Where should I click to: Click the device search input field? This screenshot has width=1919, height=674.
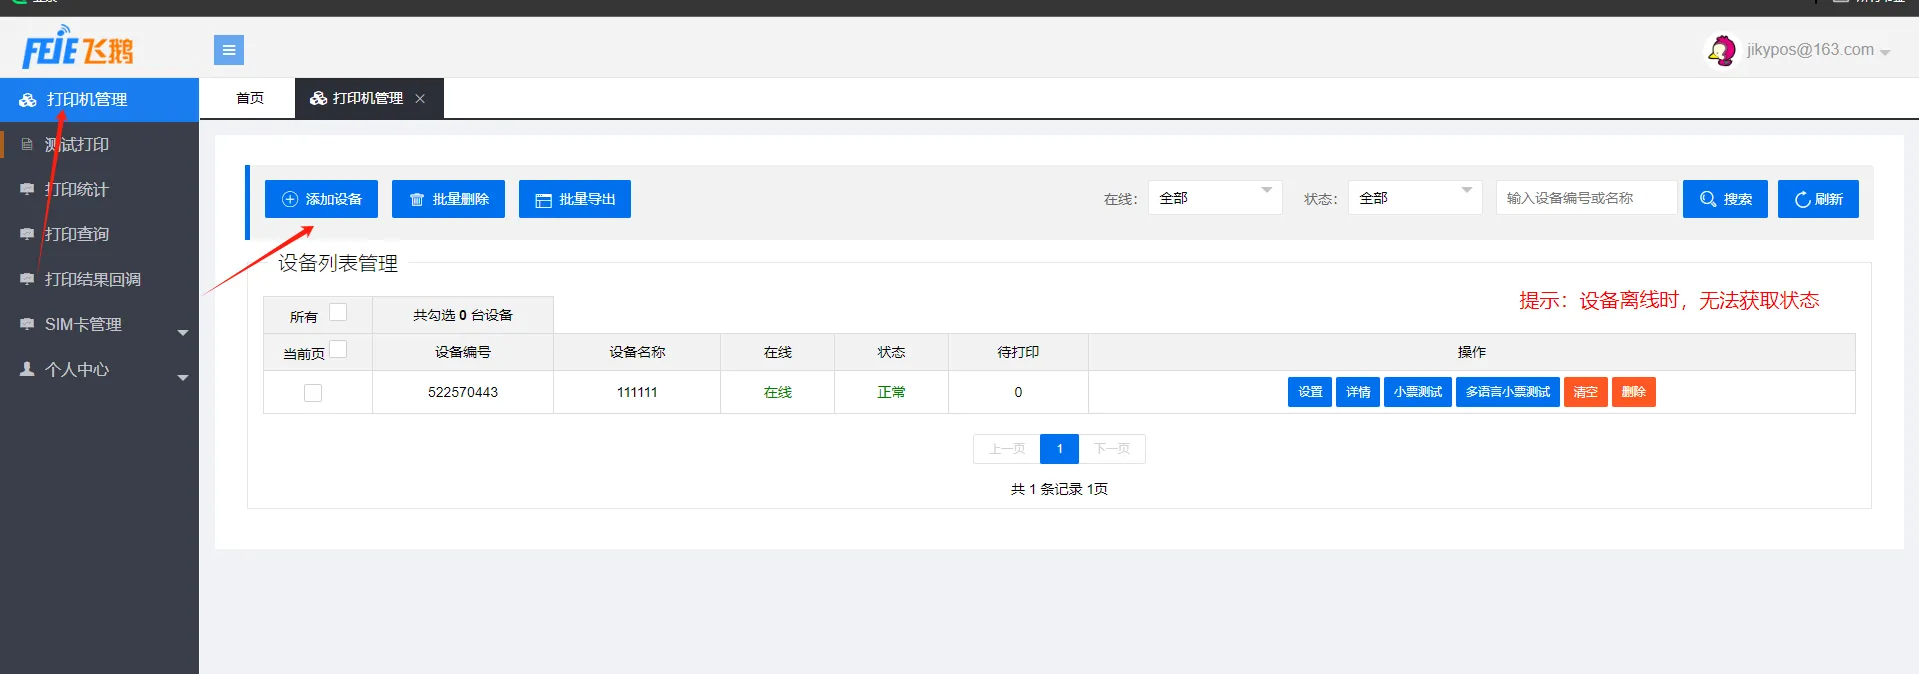coord(1585,198)
